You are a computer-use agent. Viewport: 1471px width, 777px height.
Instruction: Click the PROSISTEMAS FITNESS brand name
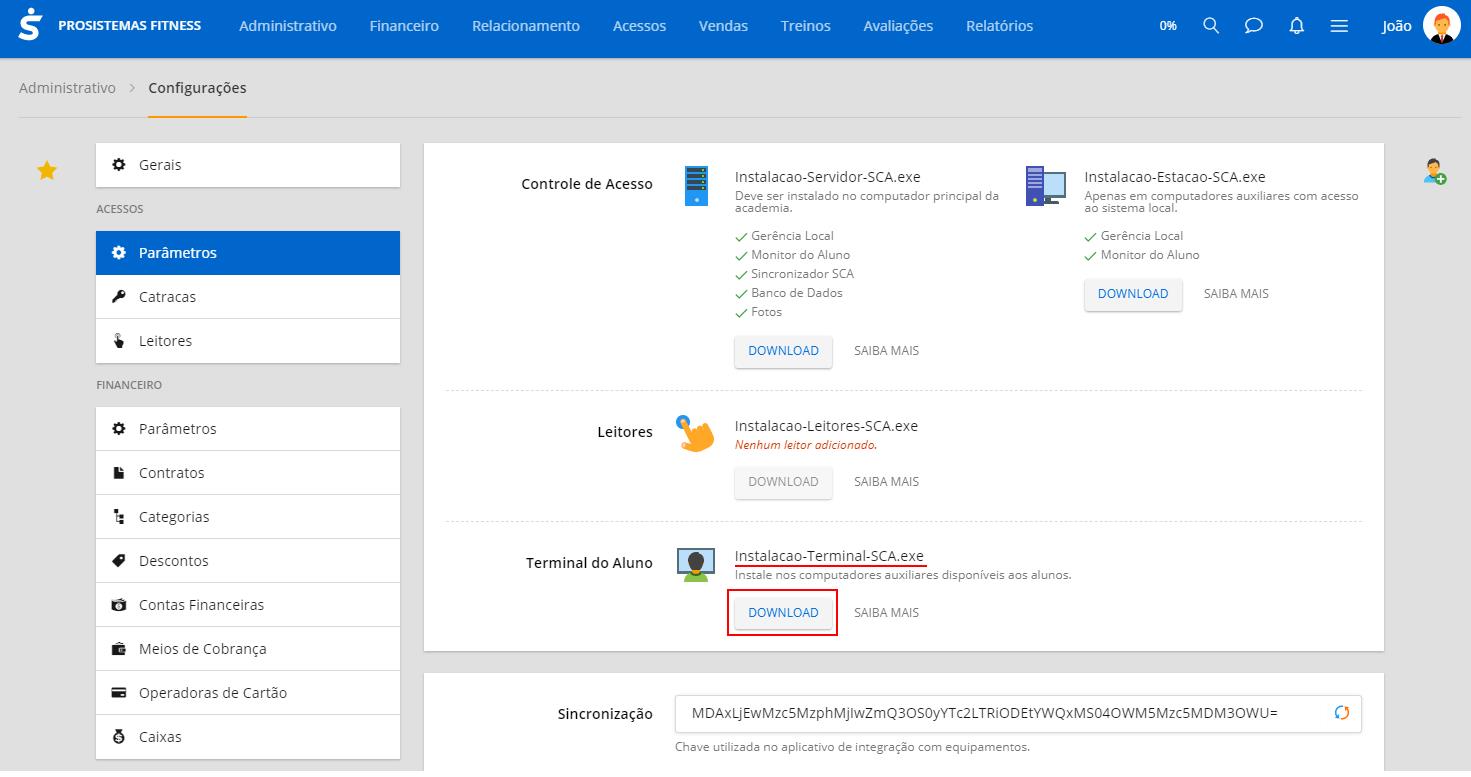tap(130, 26)
